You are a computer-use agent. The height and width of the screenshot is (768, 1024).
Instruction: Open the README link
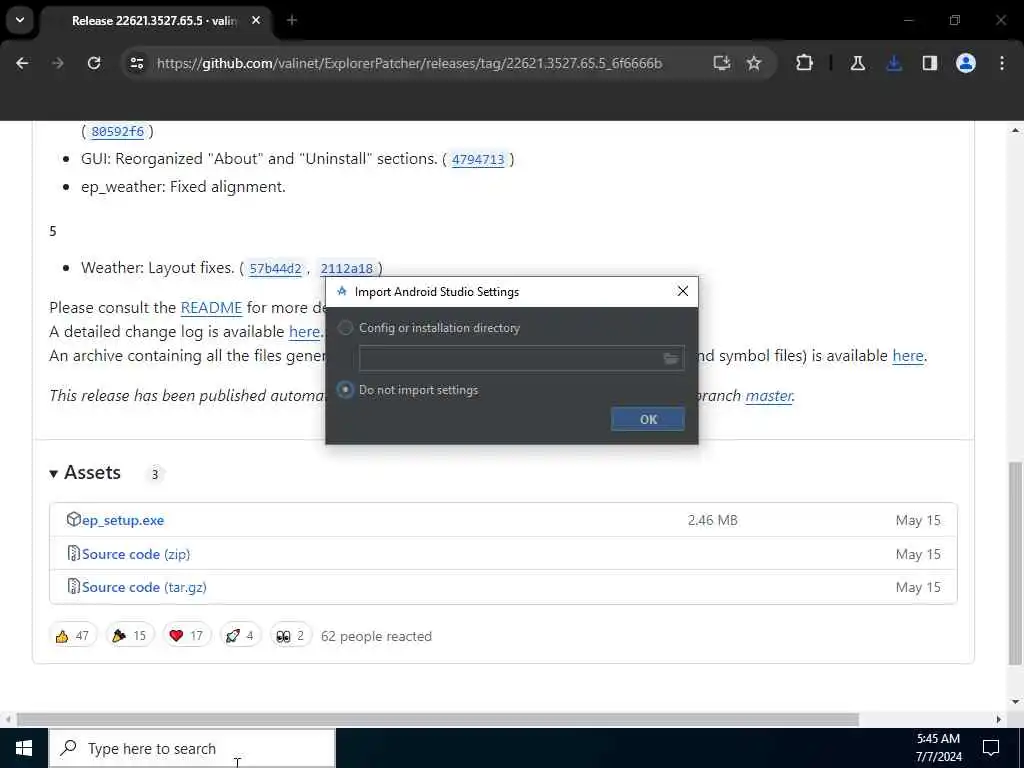pos(211,308)
